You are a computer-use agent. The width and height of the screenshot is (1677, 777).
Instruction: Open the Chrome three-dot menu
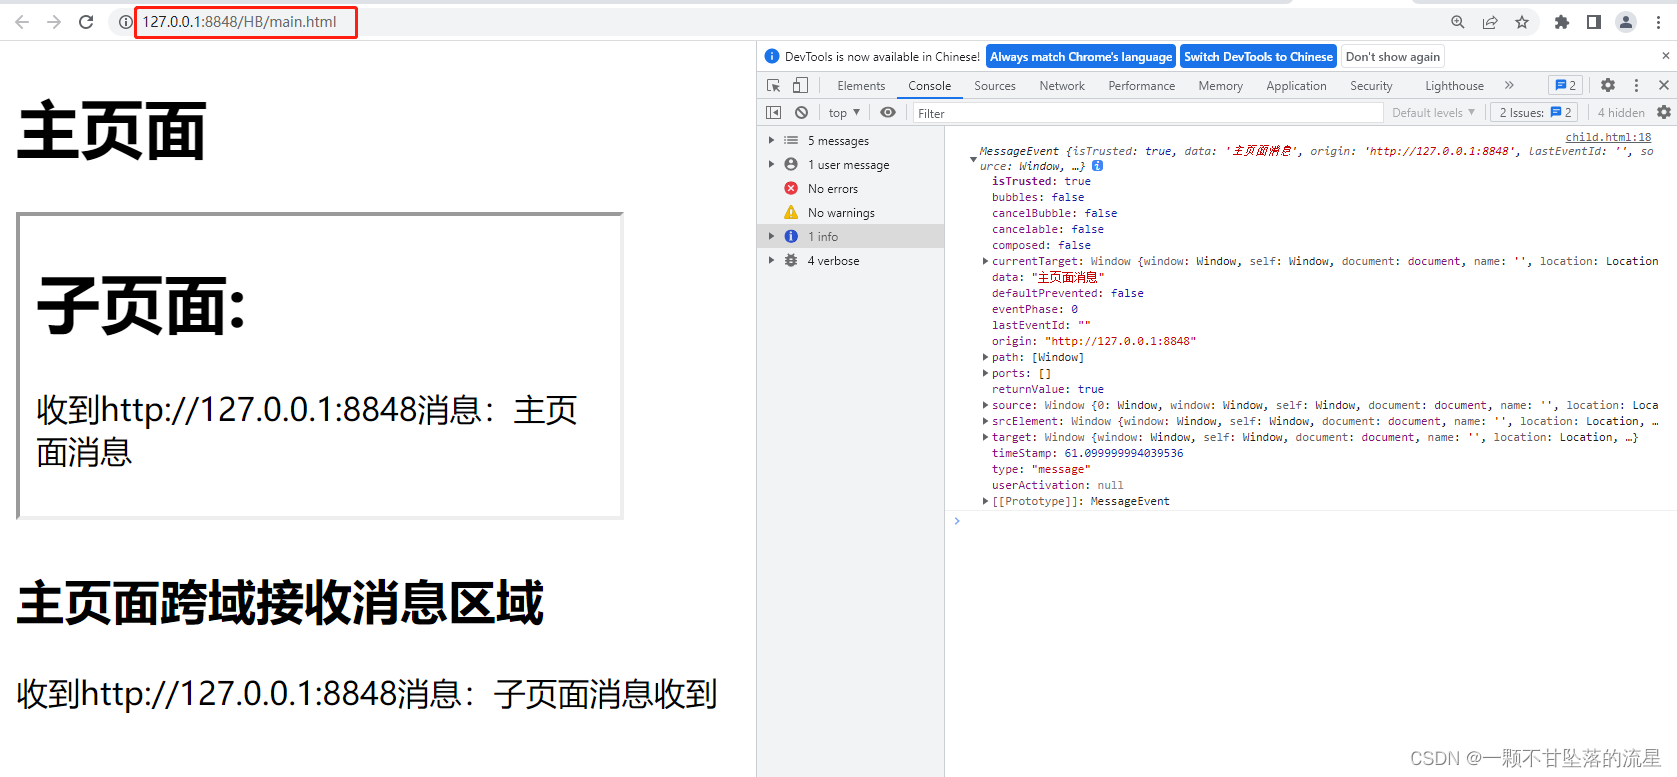coord(1658,22)
